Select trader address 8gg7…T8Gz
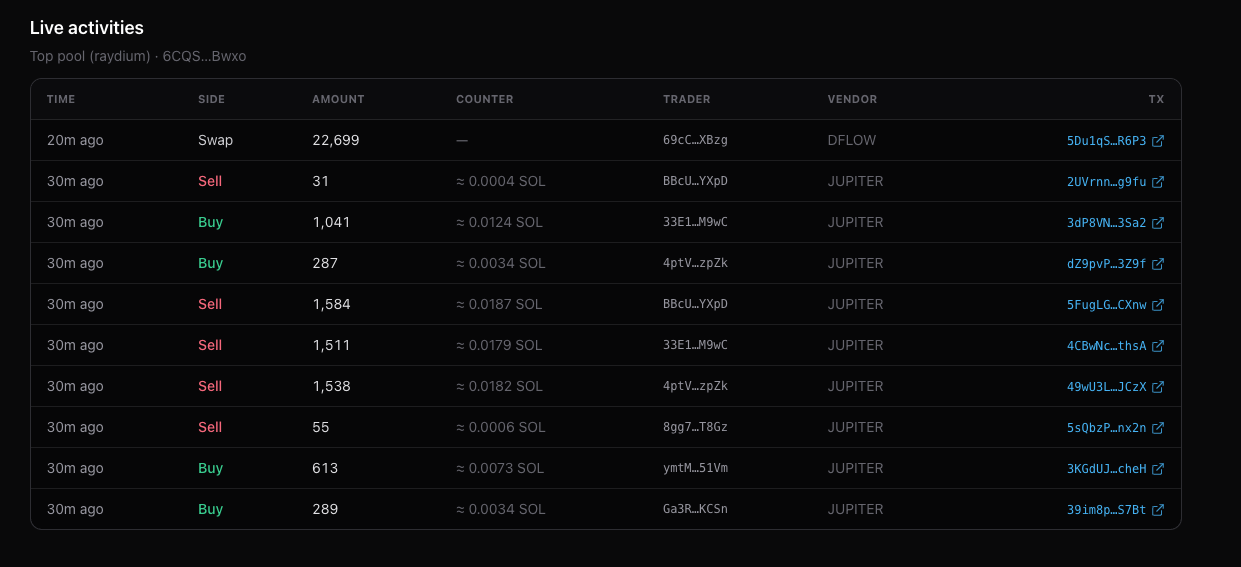The height and width of the screenshot is (567, 1241). coord(695,427)
